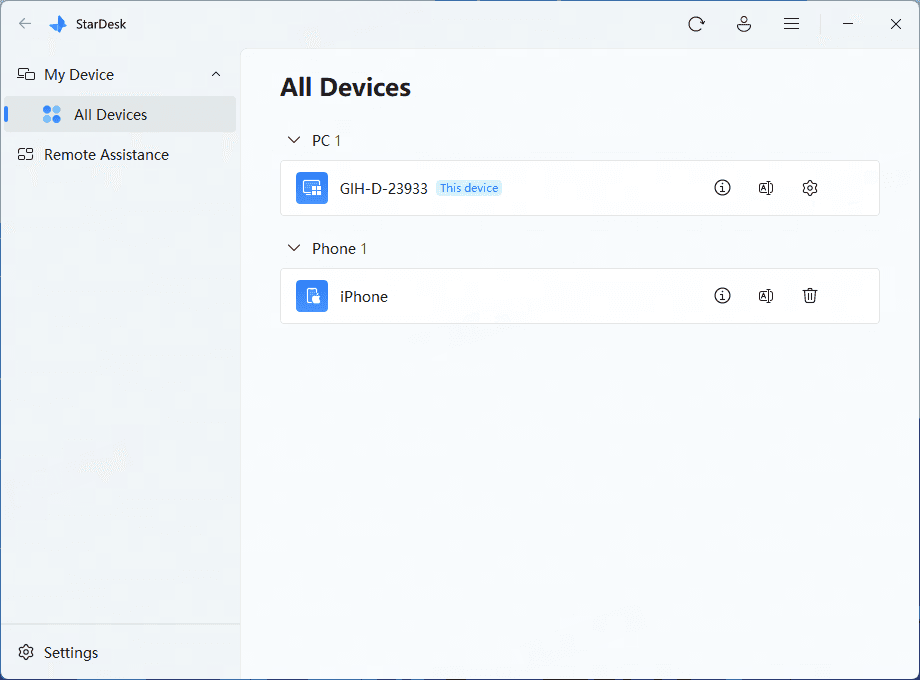
Task: Click the back arrow in the title bar
Action: pyautogui.click(x=24, y=23)
